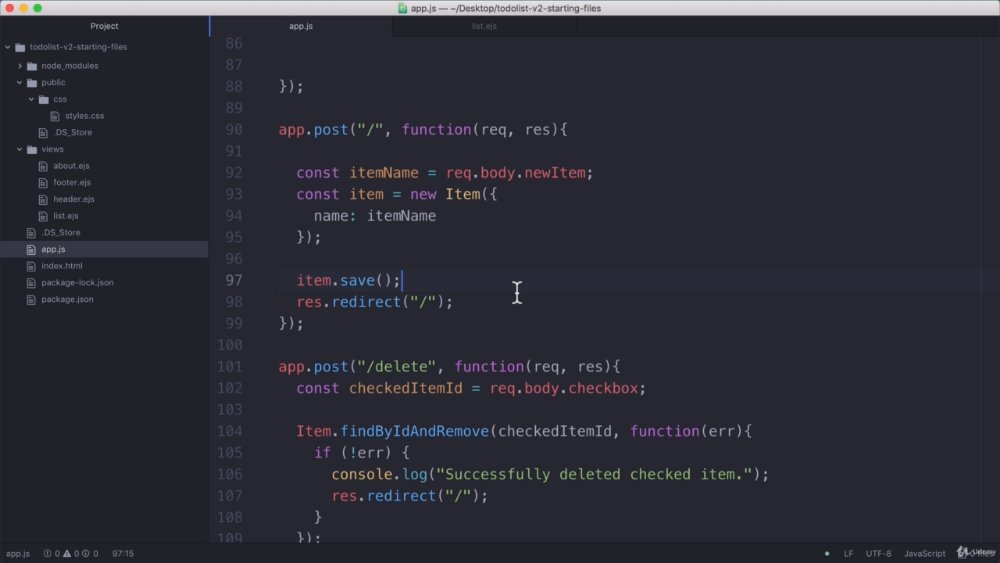
Task: Click the styles.css file icon
Action: click(x=55, y=116)
